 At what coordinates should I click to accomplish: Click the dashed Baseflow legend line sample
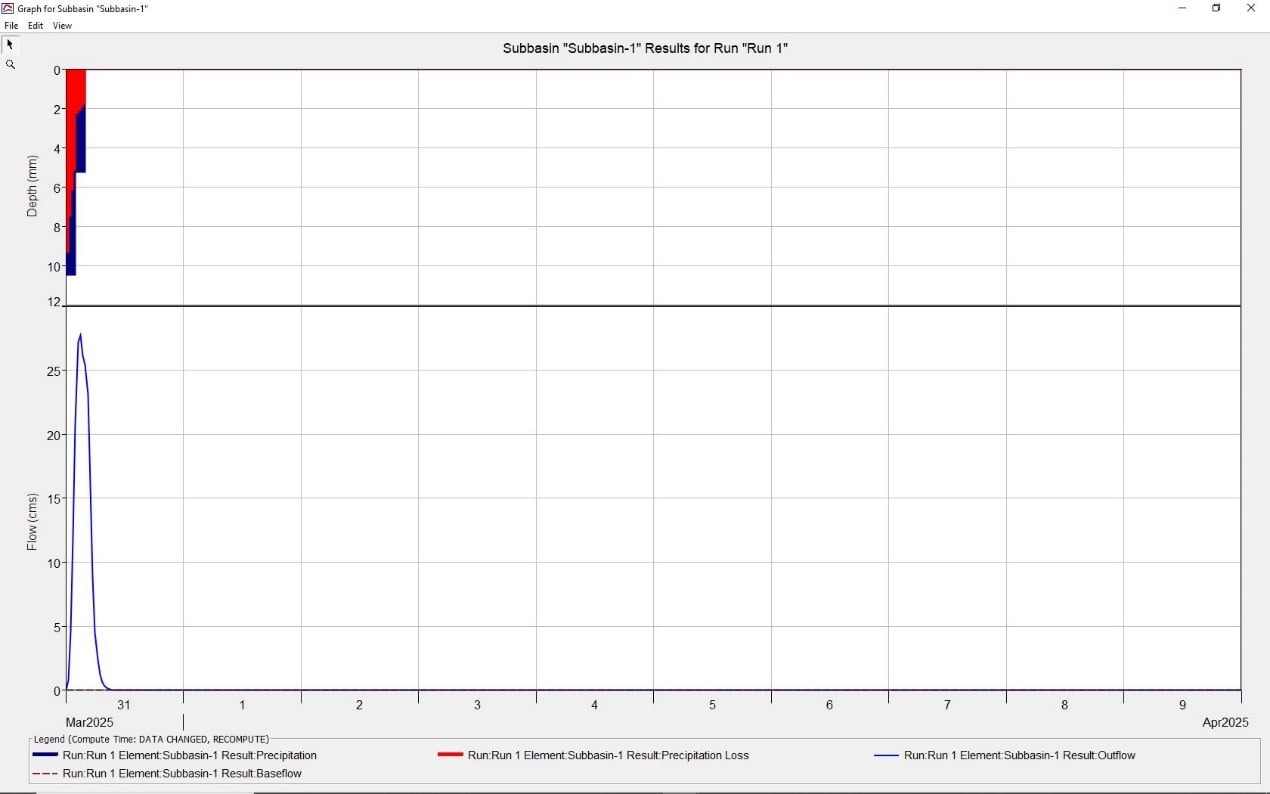click(x=45, y=774)
